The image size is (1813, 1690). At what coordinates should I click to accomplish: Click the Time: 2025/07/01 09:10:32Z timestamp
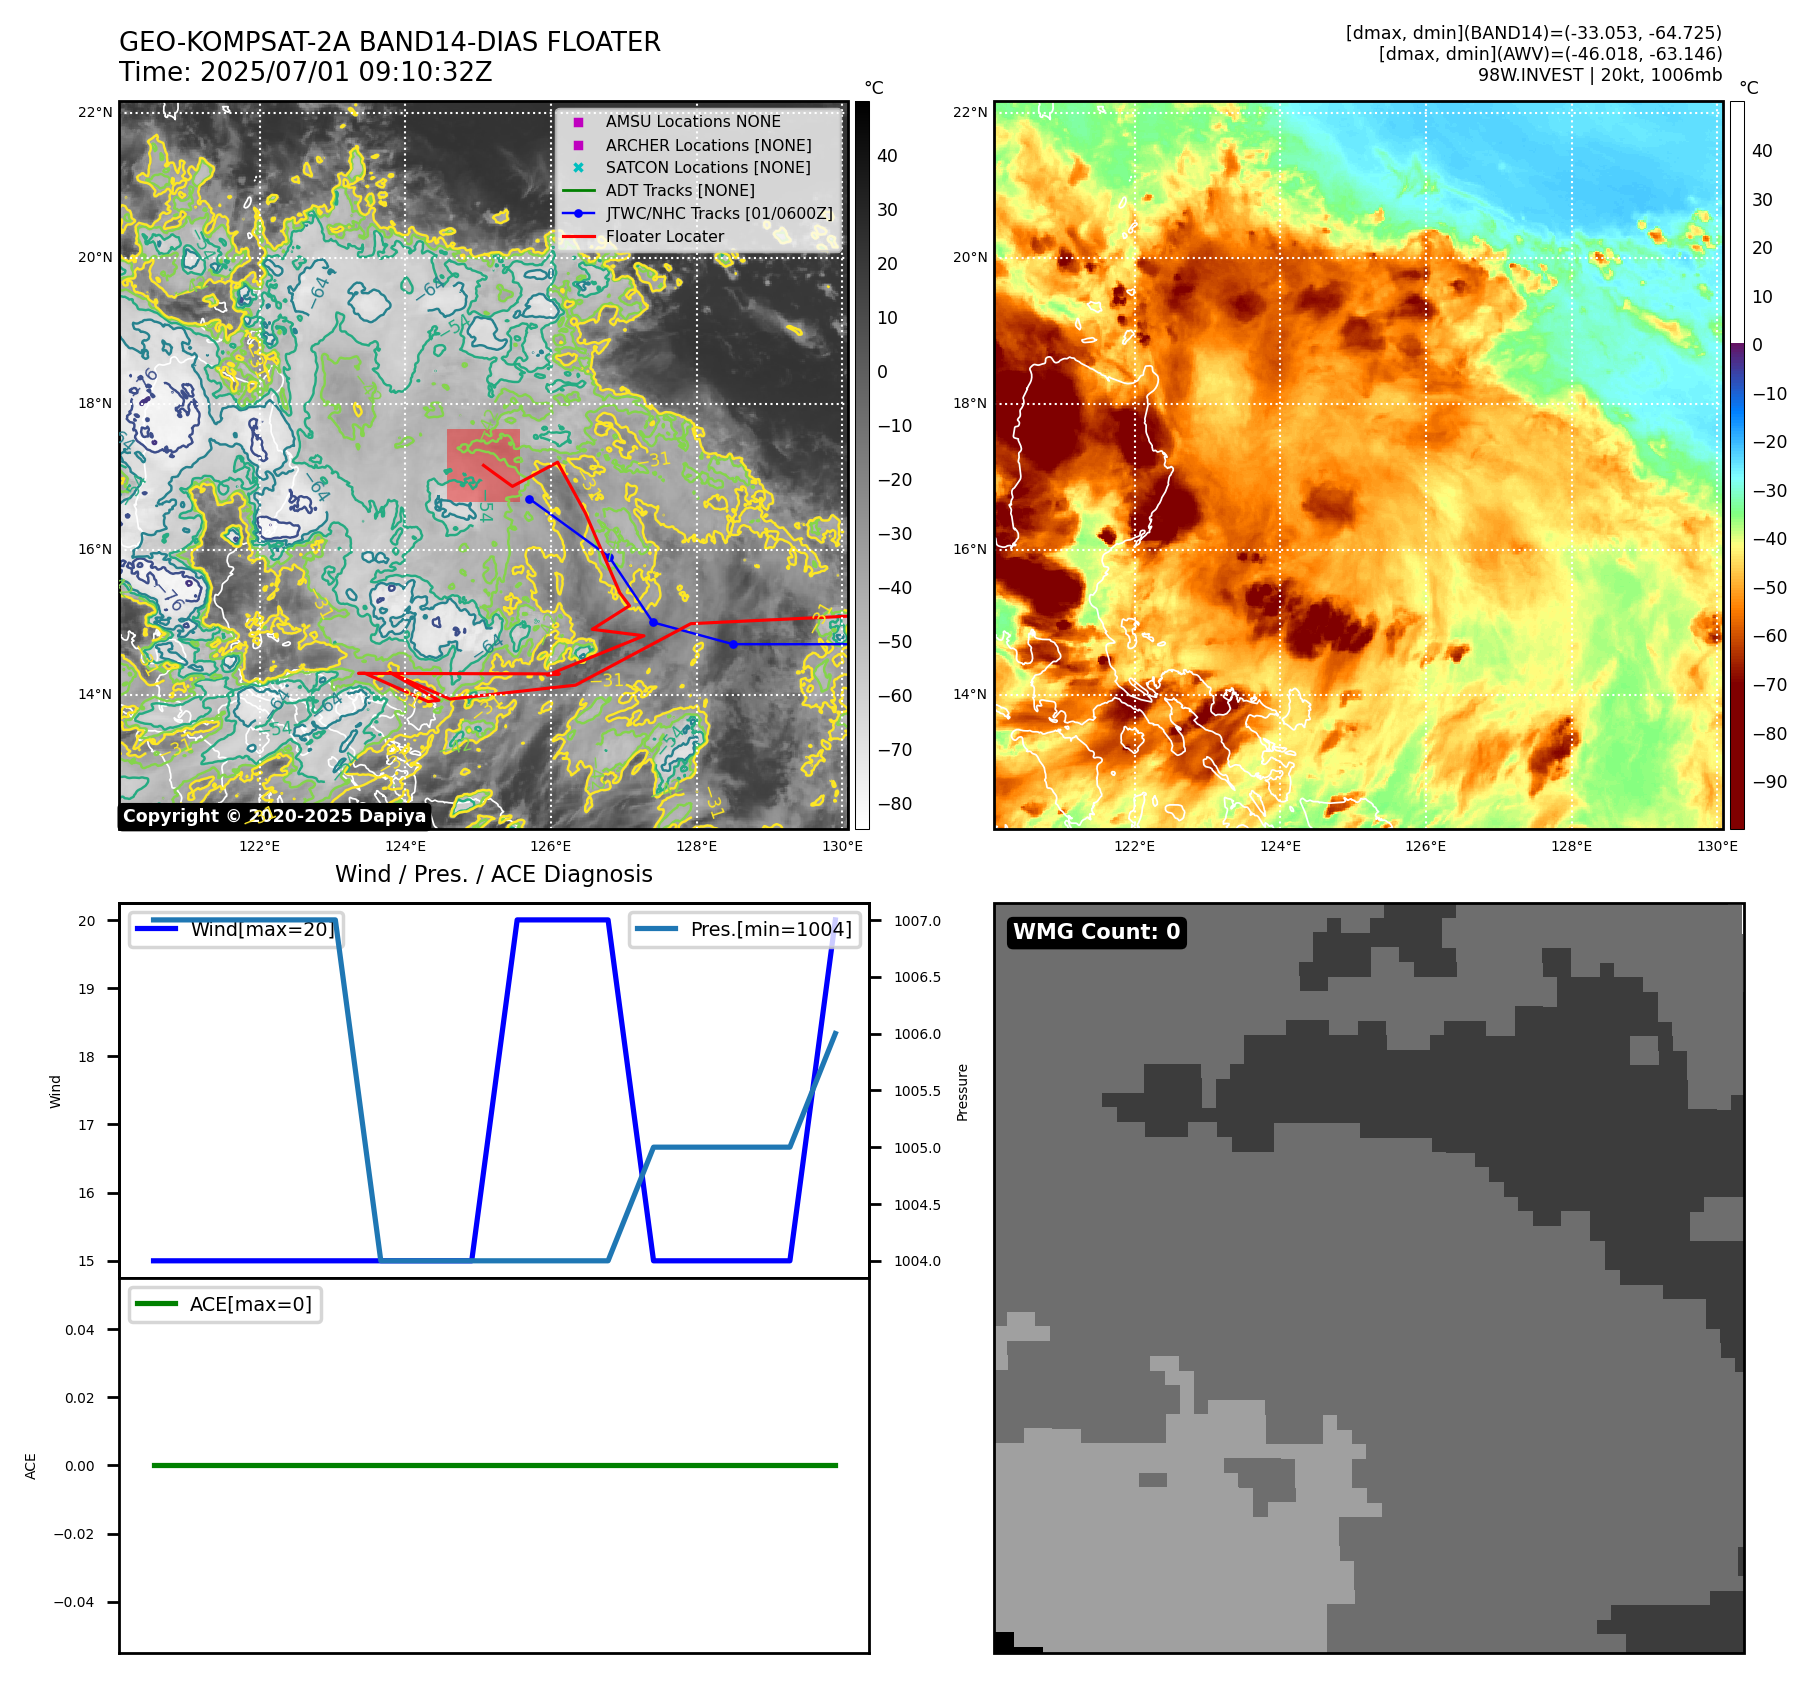pos(306,72)
